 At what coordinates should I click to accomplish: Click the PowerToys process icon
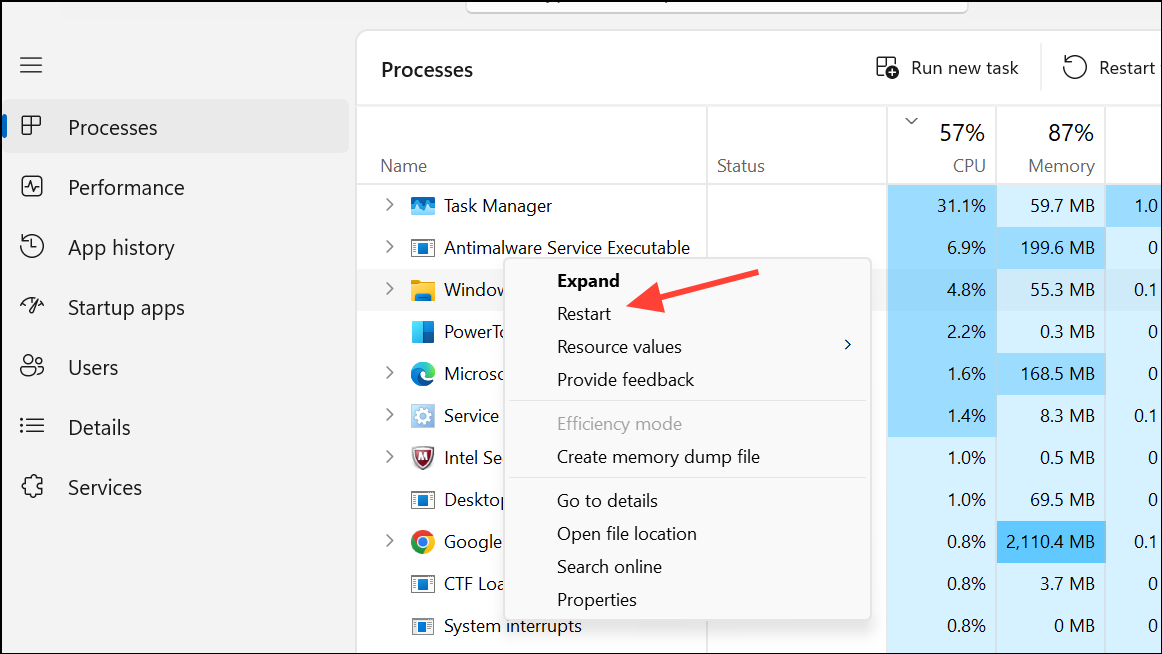coord(422,332)
